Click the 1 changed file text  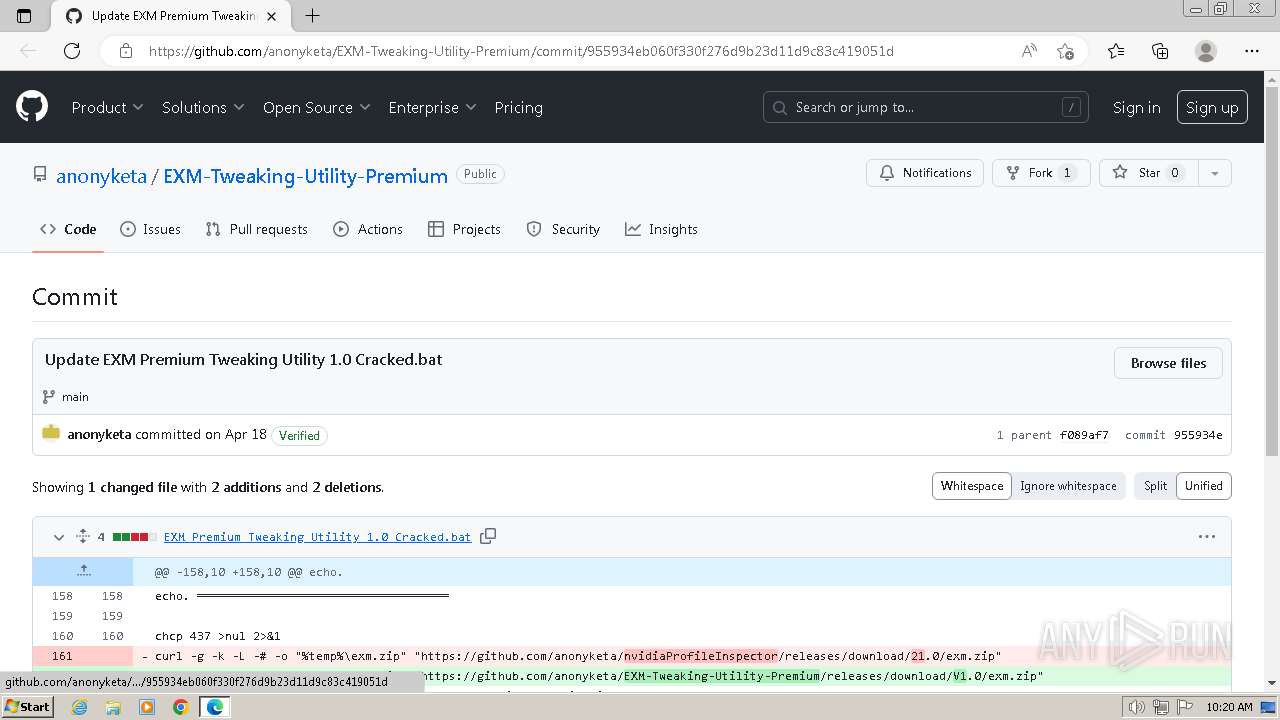[132, 487]
